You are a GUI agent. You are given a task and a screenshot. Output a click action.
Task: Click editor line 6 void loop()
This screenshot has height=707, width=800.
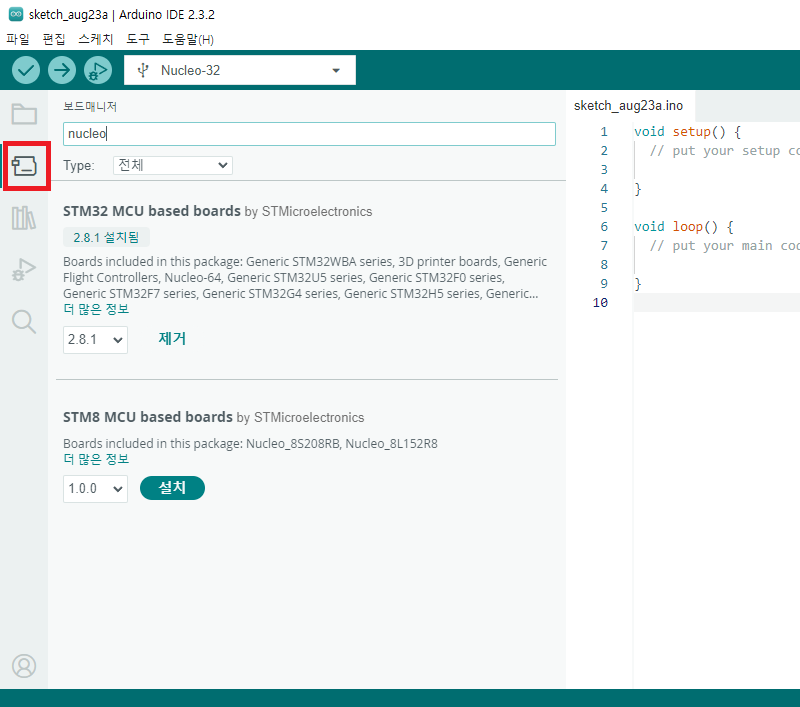coord(684,226)
